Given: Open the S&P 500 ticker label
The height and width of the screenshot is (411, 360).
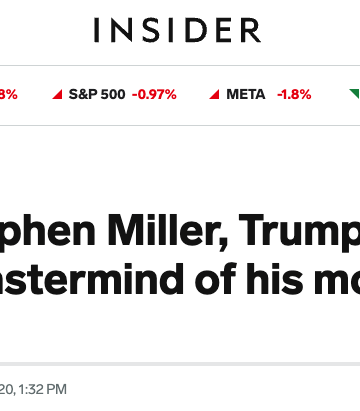Looking at the screenshot, I should (97, 94).
